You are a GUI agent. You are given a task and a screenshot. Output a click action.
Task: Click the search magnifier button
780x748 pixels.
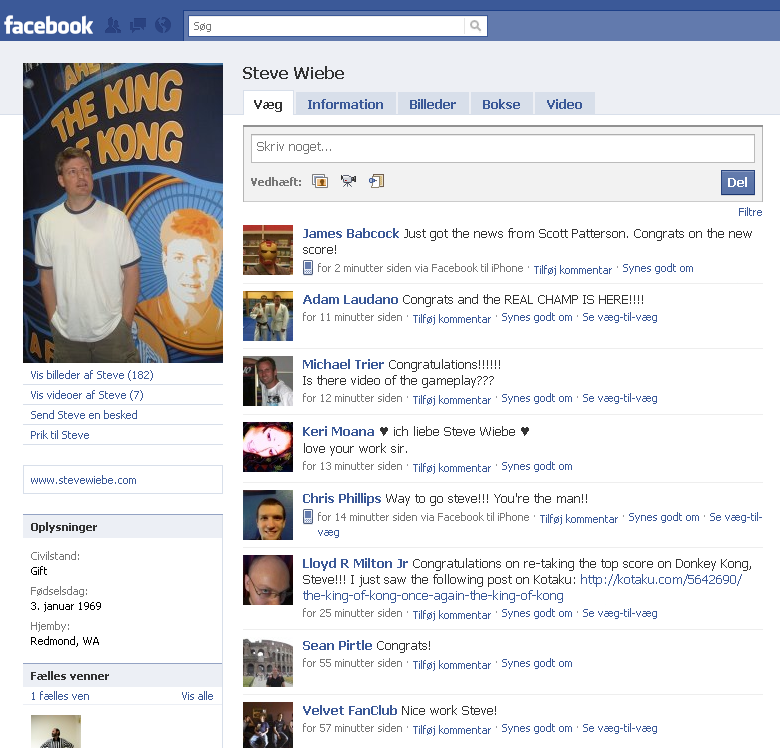475,26
